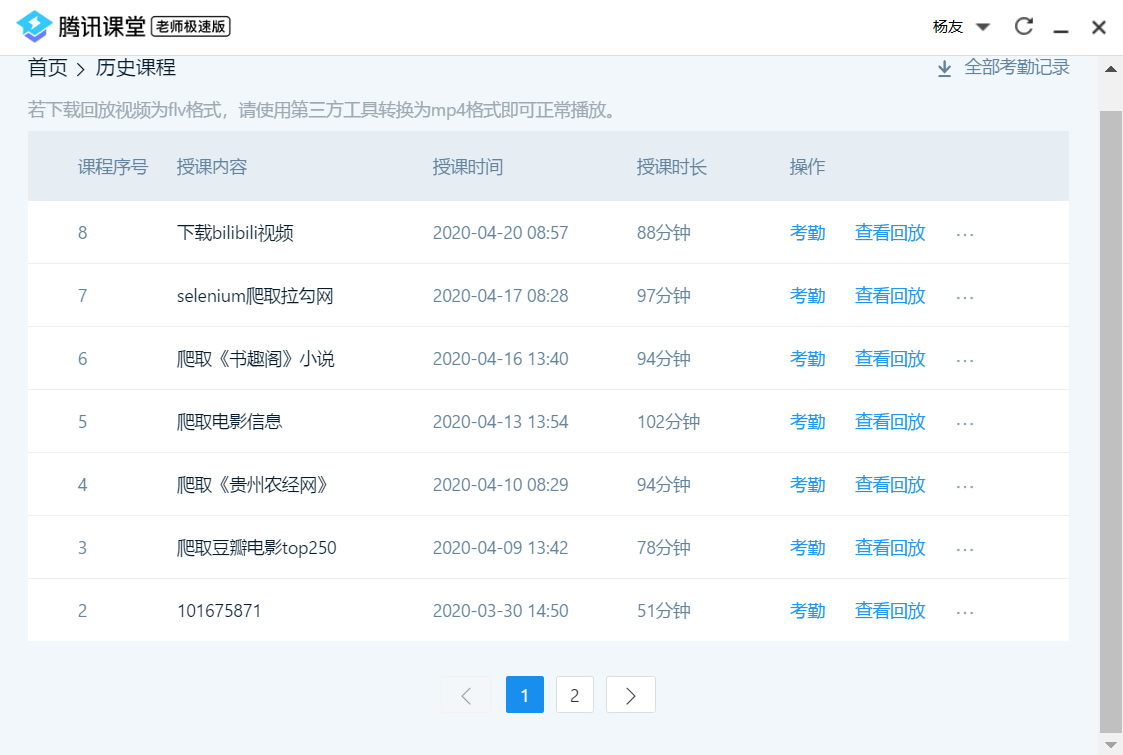Go to page 2 of the course list

pyautogui.click(x=574, y=694)
